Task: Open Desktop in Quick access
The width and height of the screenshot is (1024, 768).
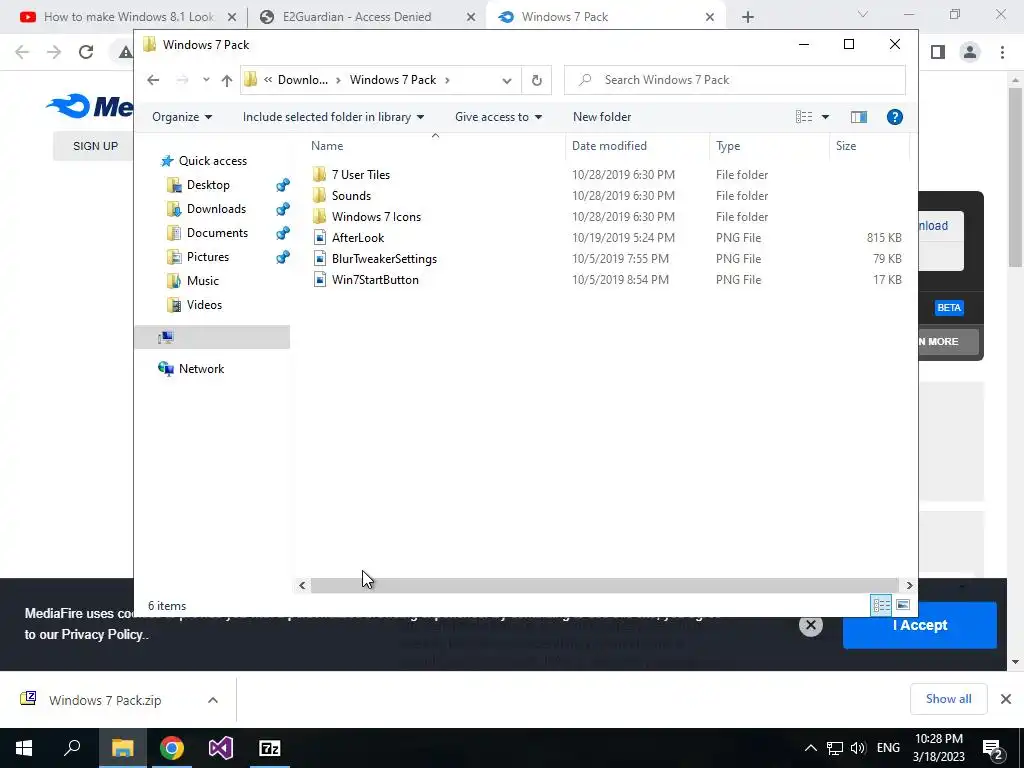Action: [x=208, y=185]
